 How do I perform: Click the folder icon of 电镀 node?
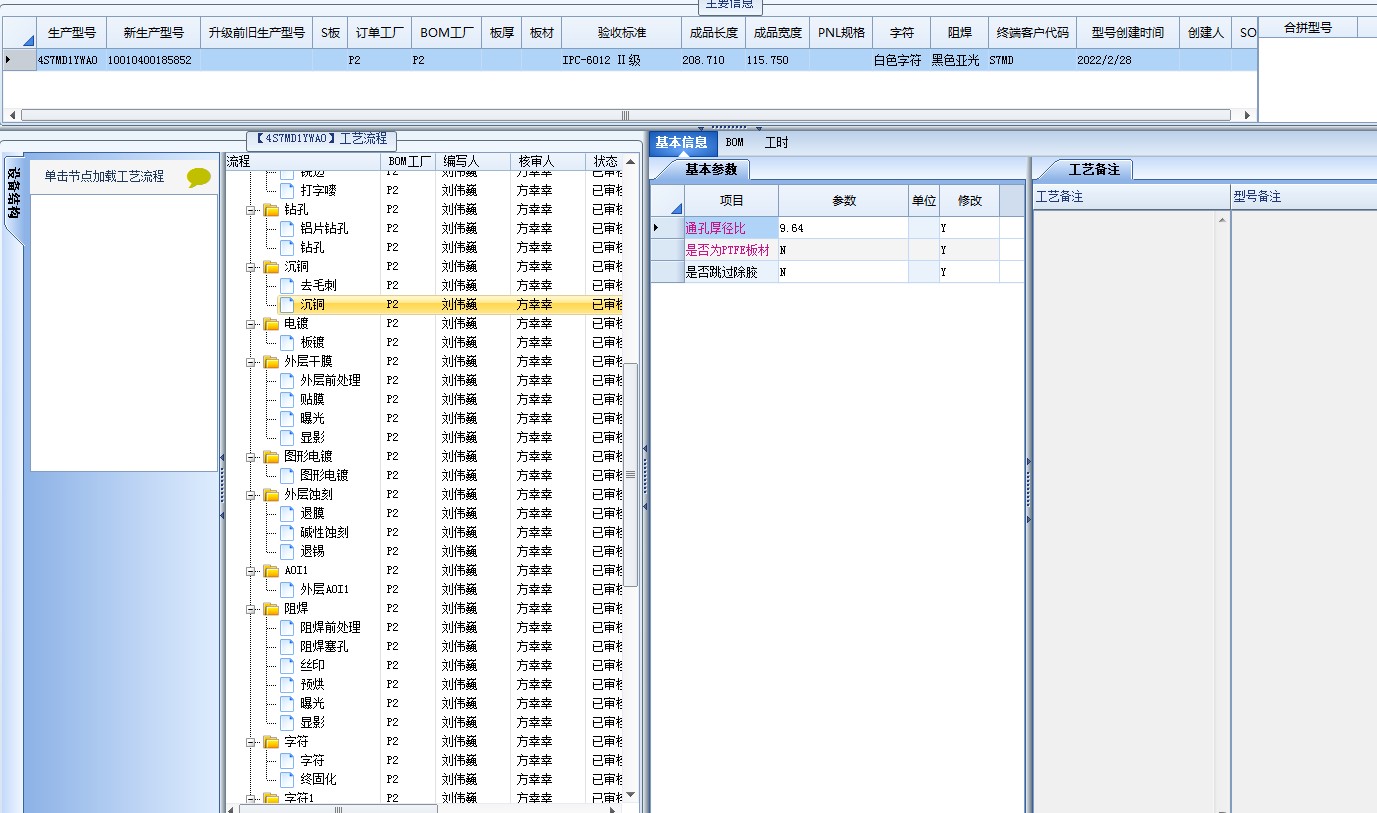(x=271, y=324)
